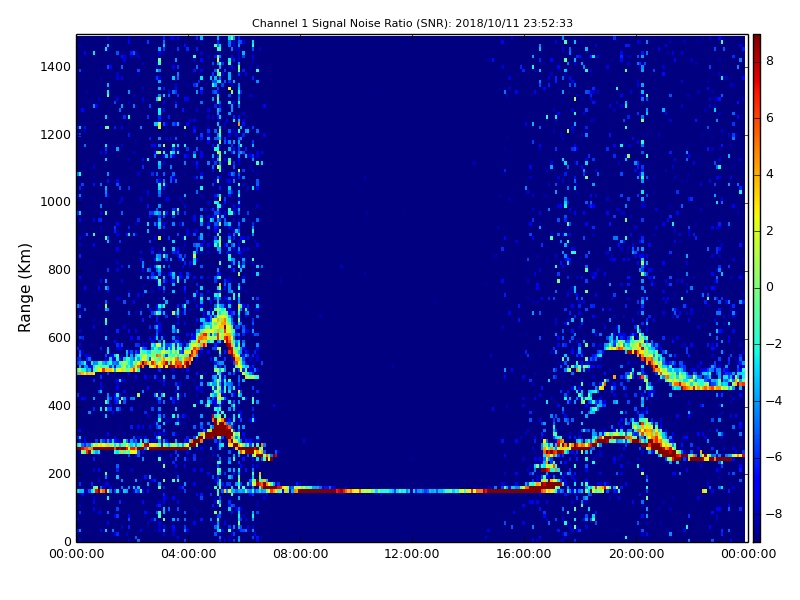The image size is (800, 600).
Task: Click the 16:00:00 time axis label
Action: (x=524, y=554)
